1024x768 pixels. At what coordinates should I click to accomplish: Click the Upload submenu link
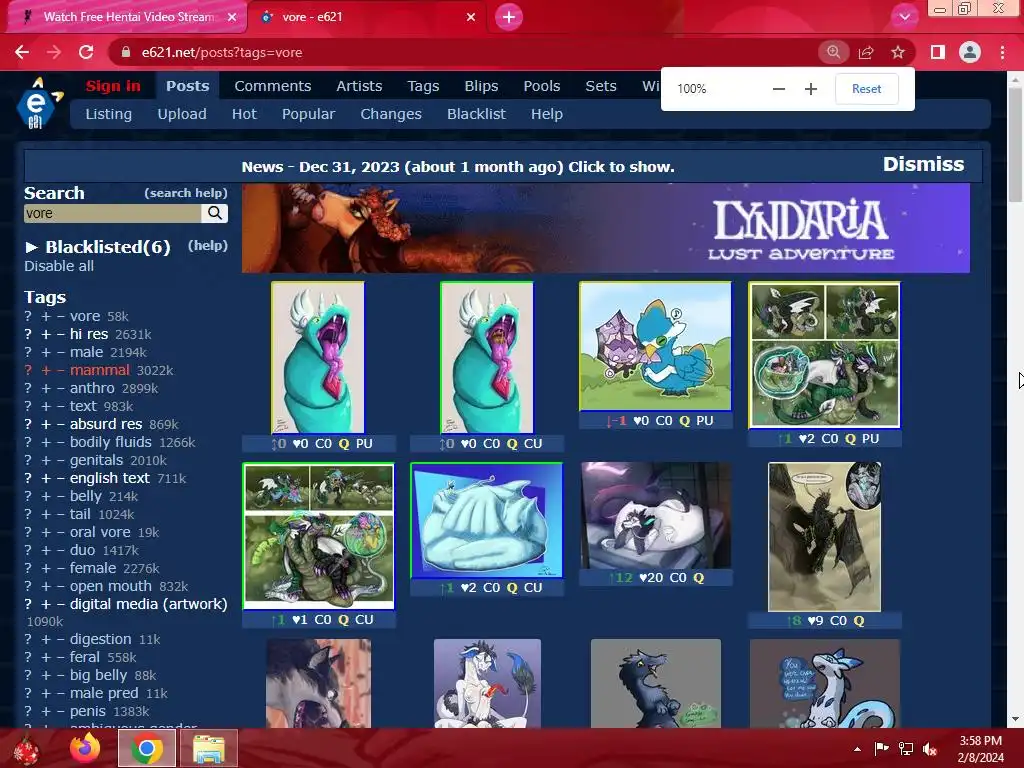coord(182,114)
